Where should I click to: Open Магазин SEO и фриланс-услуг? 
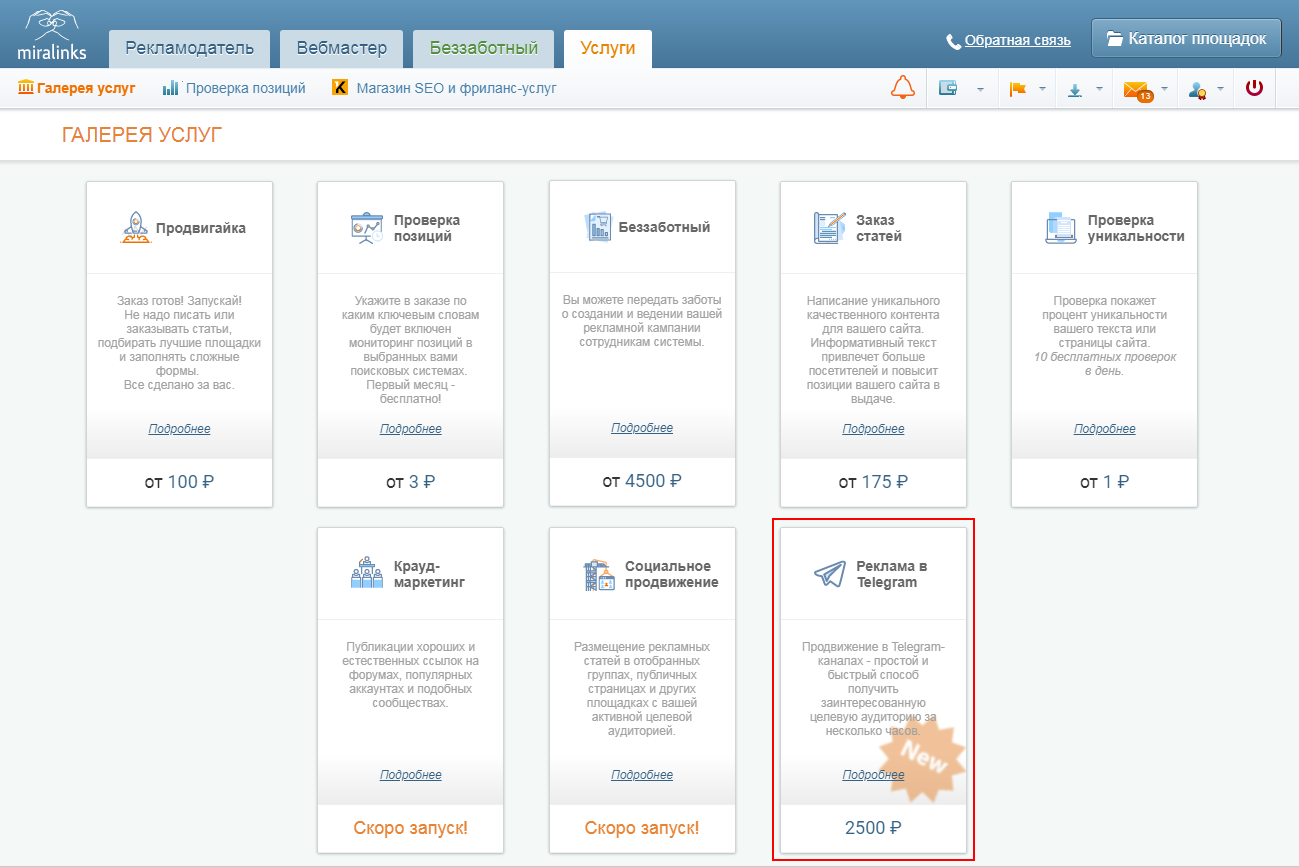456,88
